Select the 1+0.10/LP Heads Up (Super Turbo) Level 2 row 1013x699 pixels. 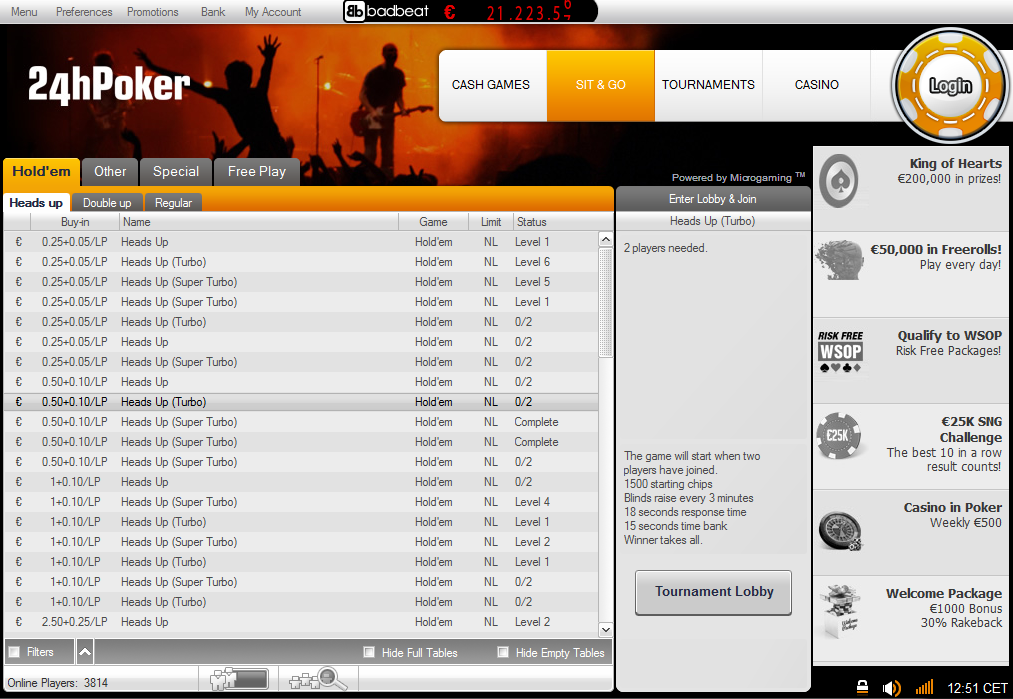[x=301, y=542]
